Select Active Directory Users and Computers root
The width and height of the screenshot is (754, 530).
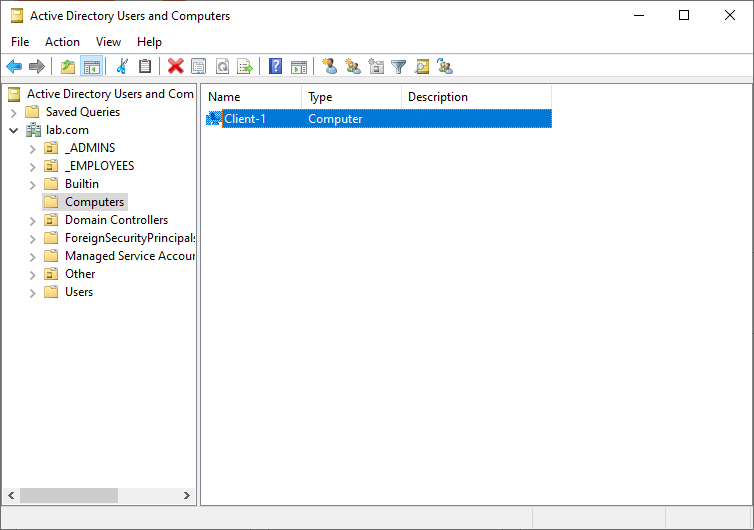(110, 94)
